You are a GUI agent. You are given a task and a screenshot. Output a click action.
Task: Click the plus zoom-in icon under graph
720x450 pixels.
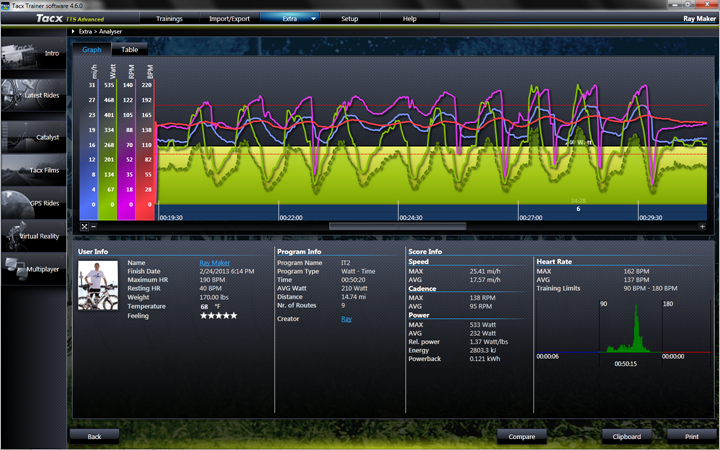coord(702,226)
